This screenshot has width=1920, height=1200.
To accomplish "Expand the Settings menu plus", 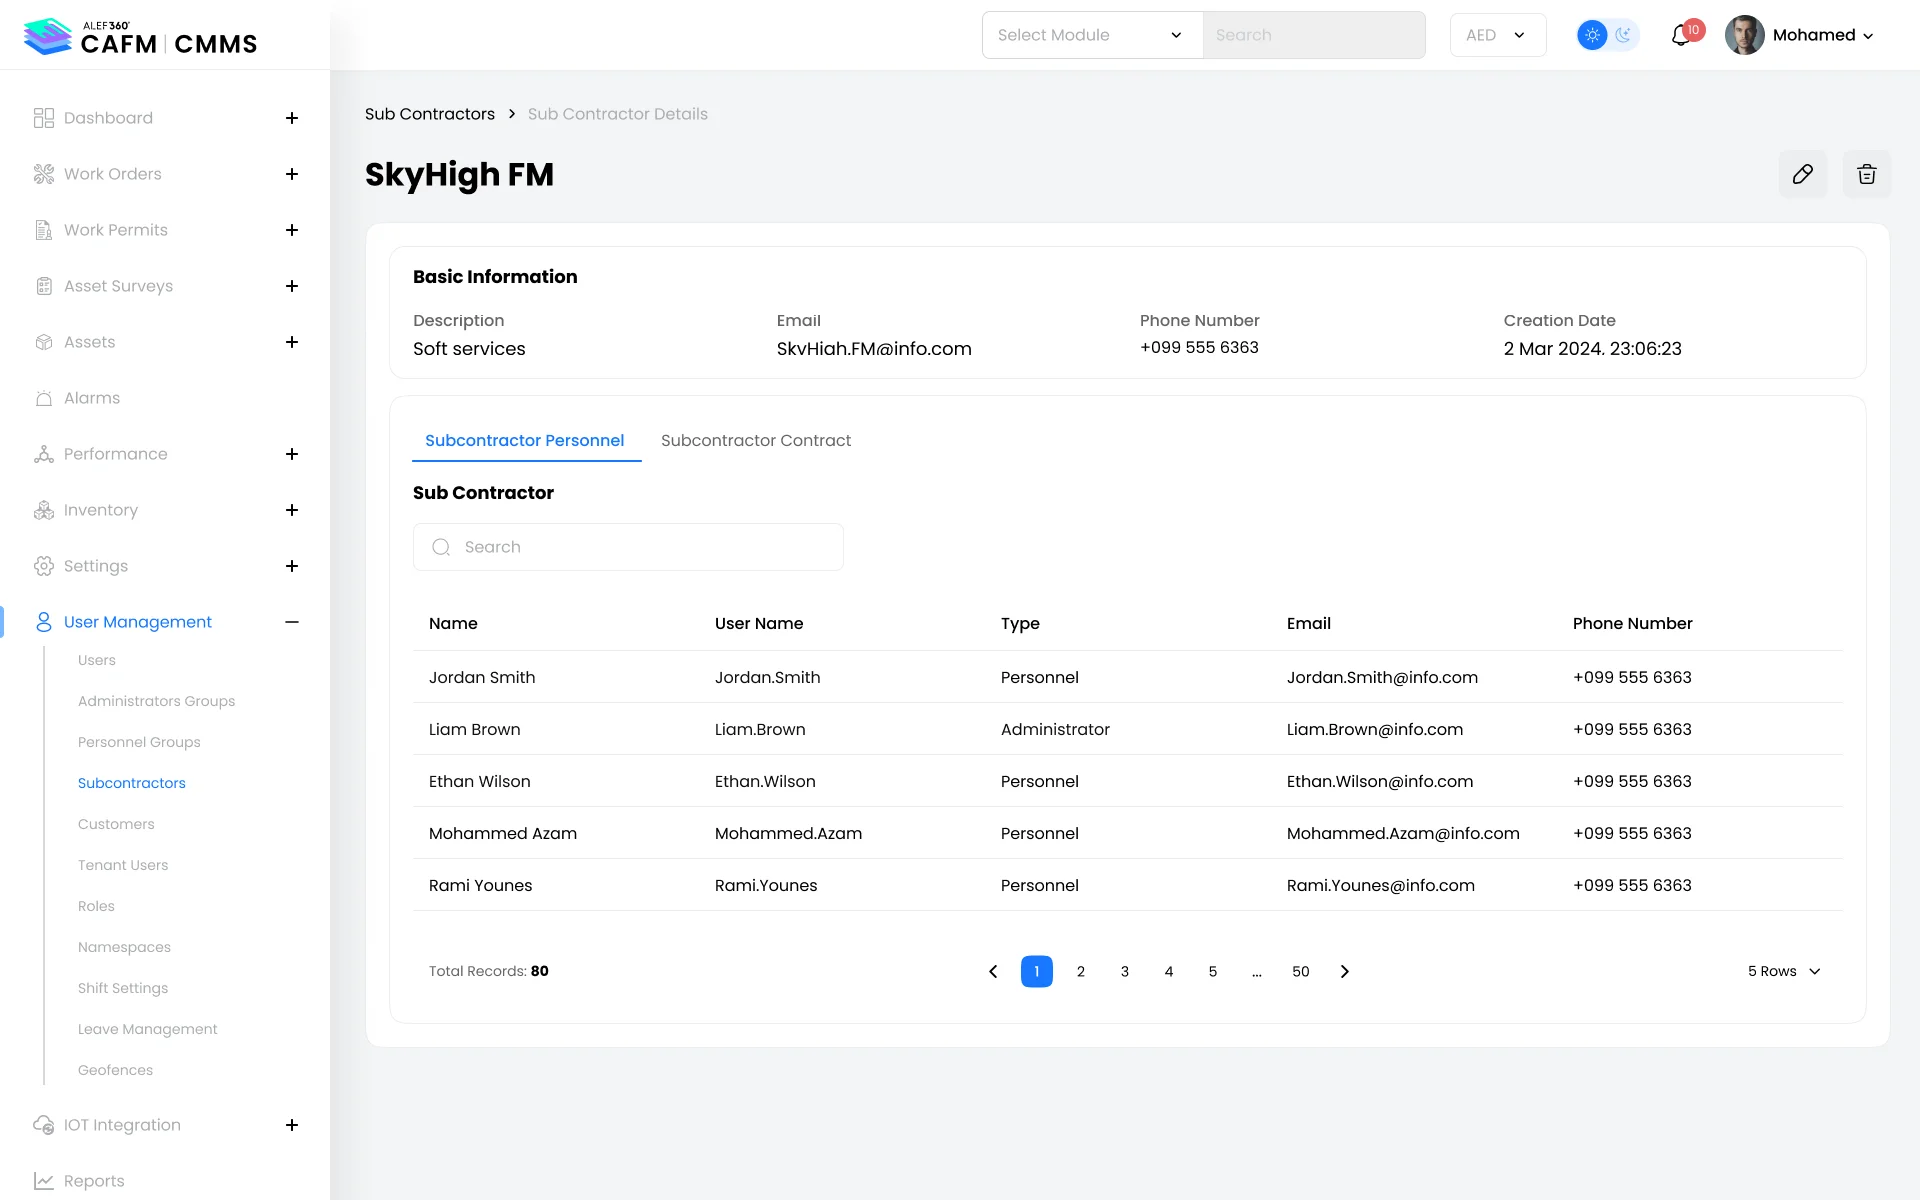I will click(x=292, y=566).
